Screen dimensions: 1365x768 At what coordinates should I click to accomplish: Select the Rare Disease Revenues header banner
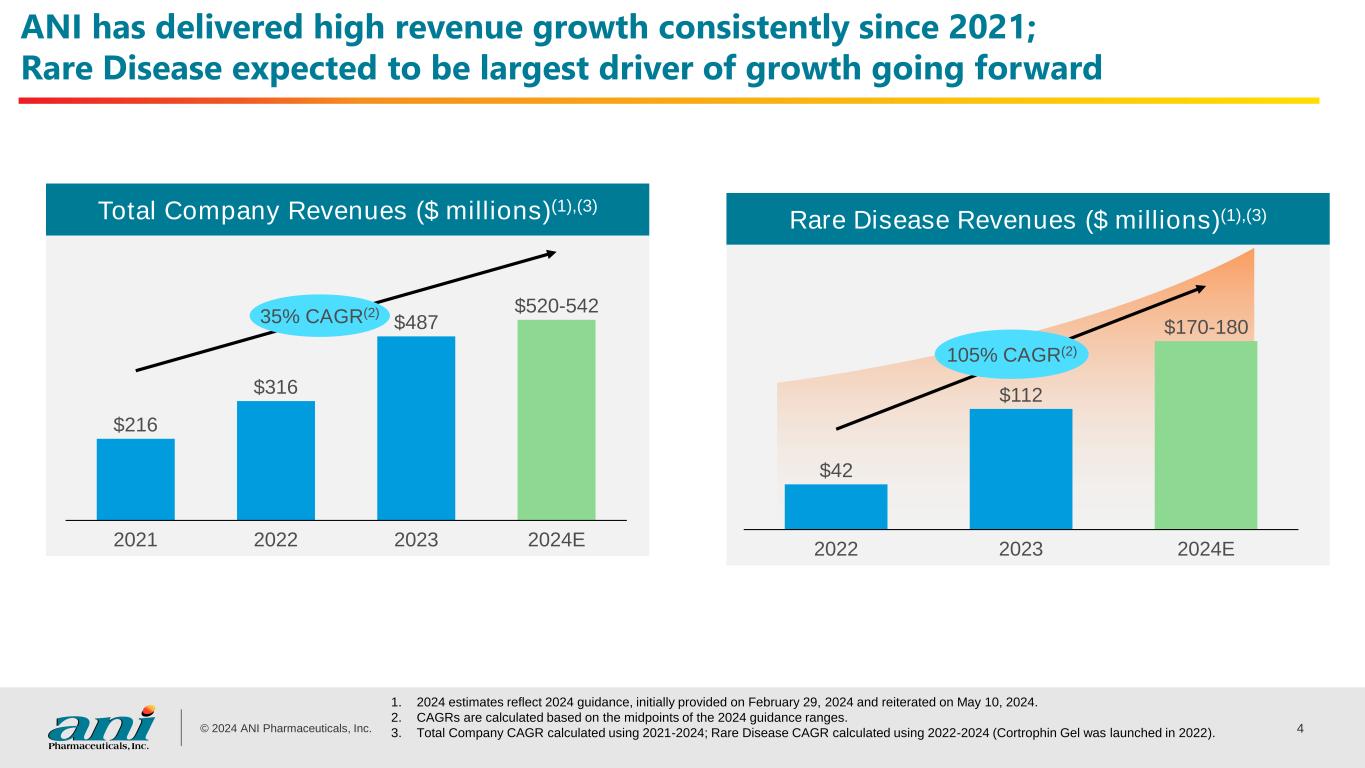click(1027, 219)
